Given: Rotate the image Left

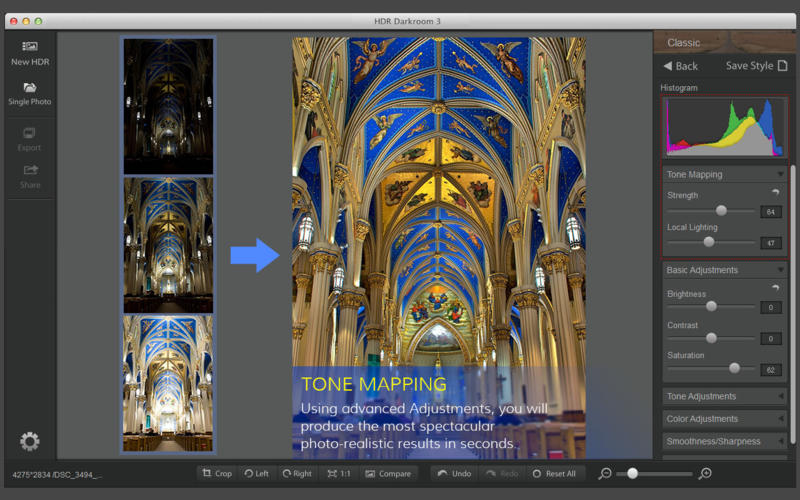Looking at the screenshot, I should coord(256,473).
